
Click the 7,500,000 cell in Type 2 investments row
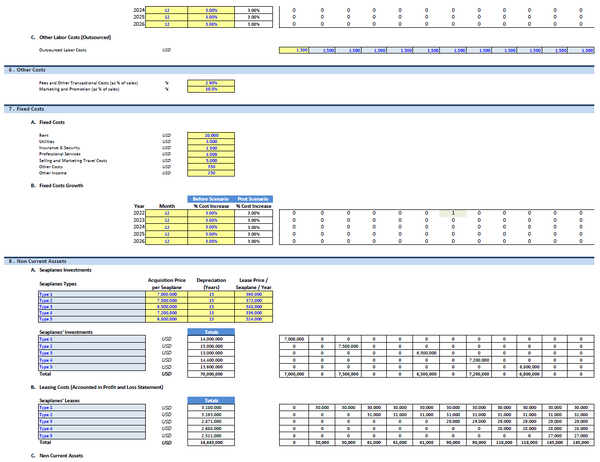[348, 346]
